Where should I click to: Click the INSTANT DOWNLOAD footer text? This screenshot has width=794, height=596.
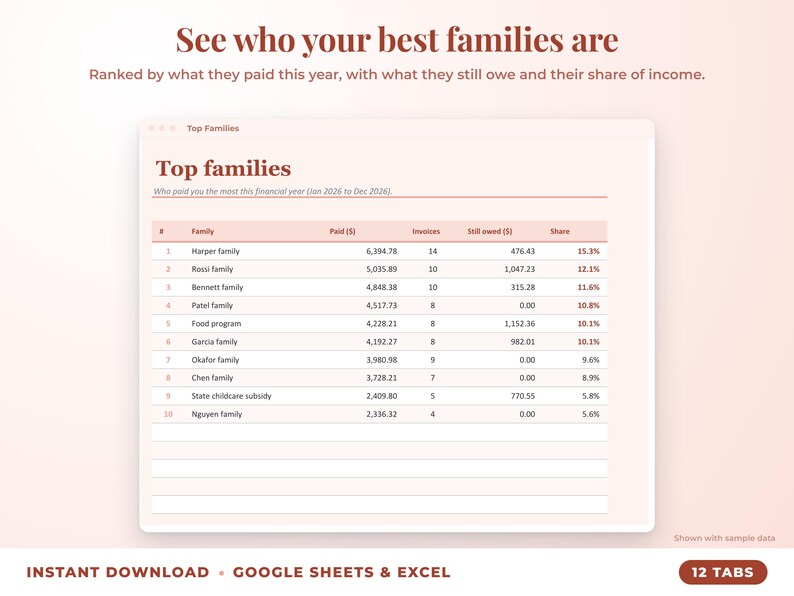coord(117,572)
